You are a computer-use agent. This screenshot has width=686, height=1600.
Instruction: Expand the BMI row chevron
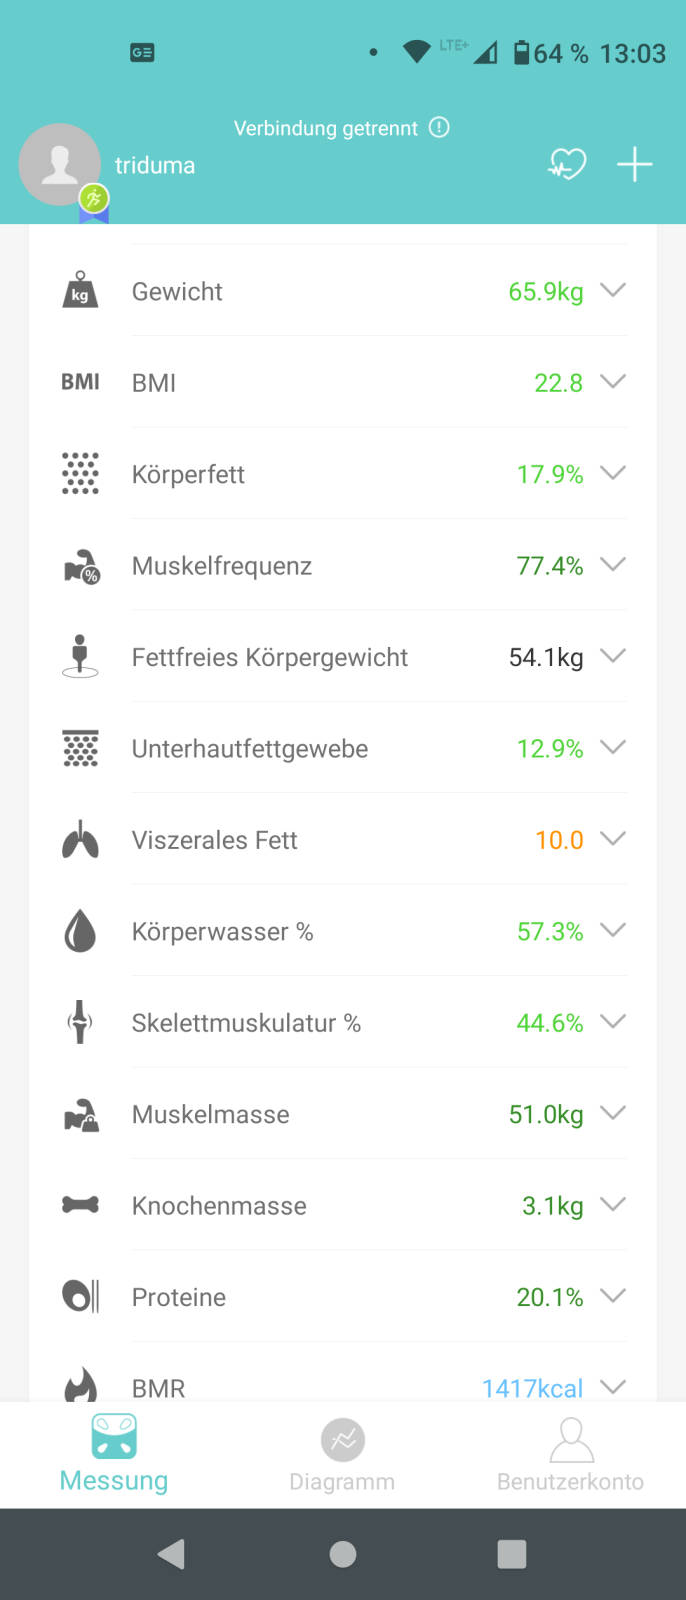point(613,382)
